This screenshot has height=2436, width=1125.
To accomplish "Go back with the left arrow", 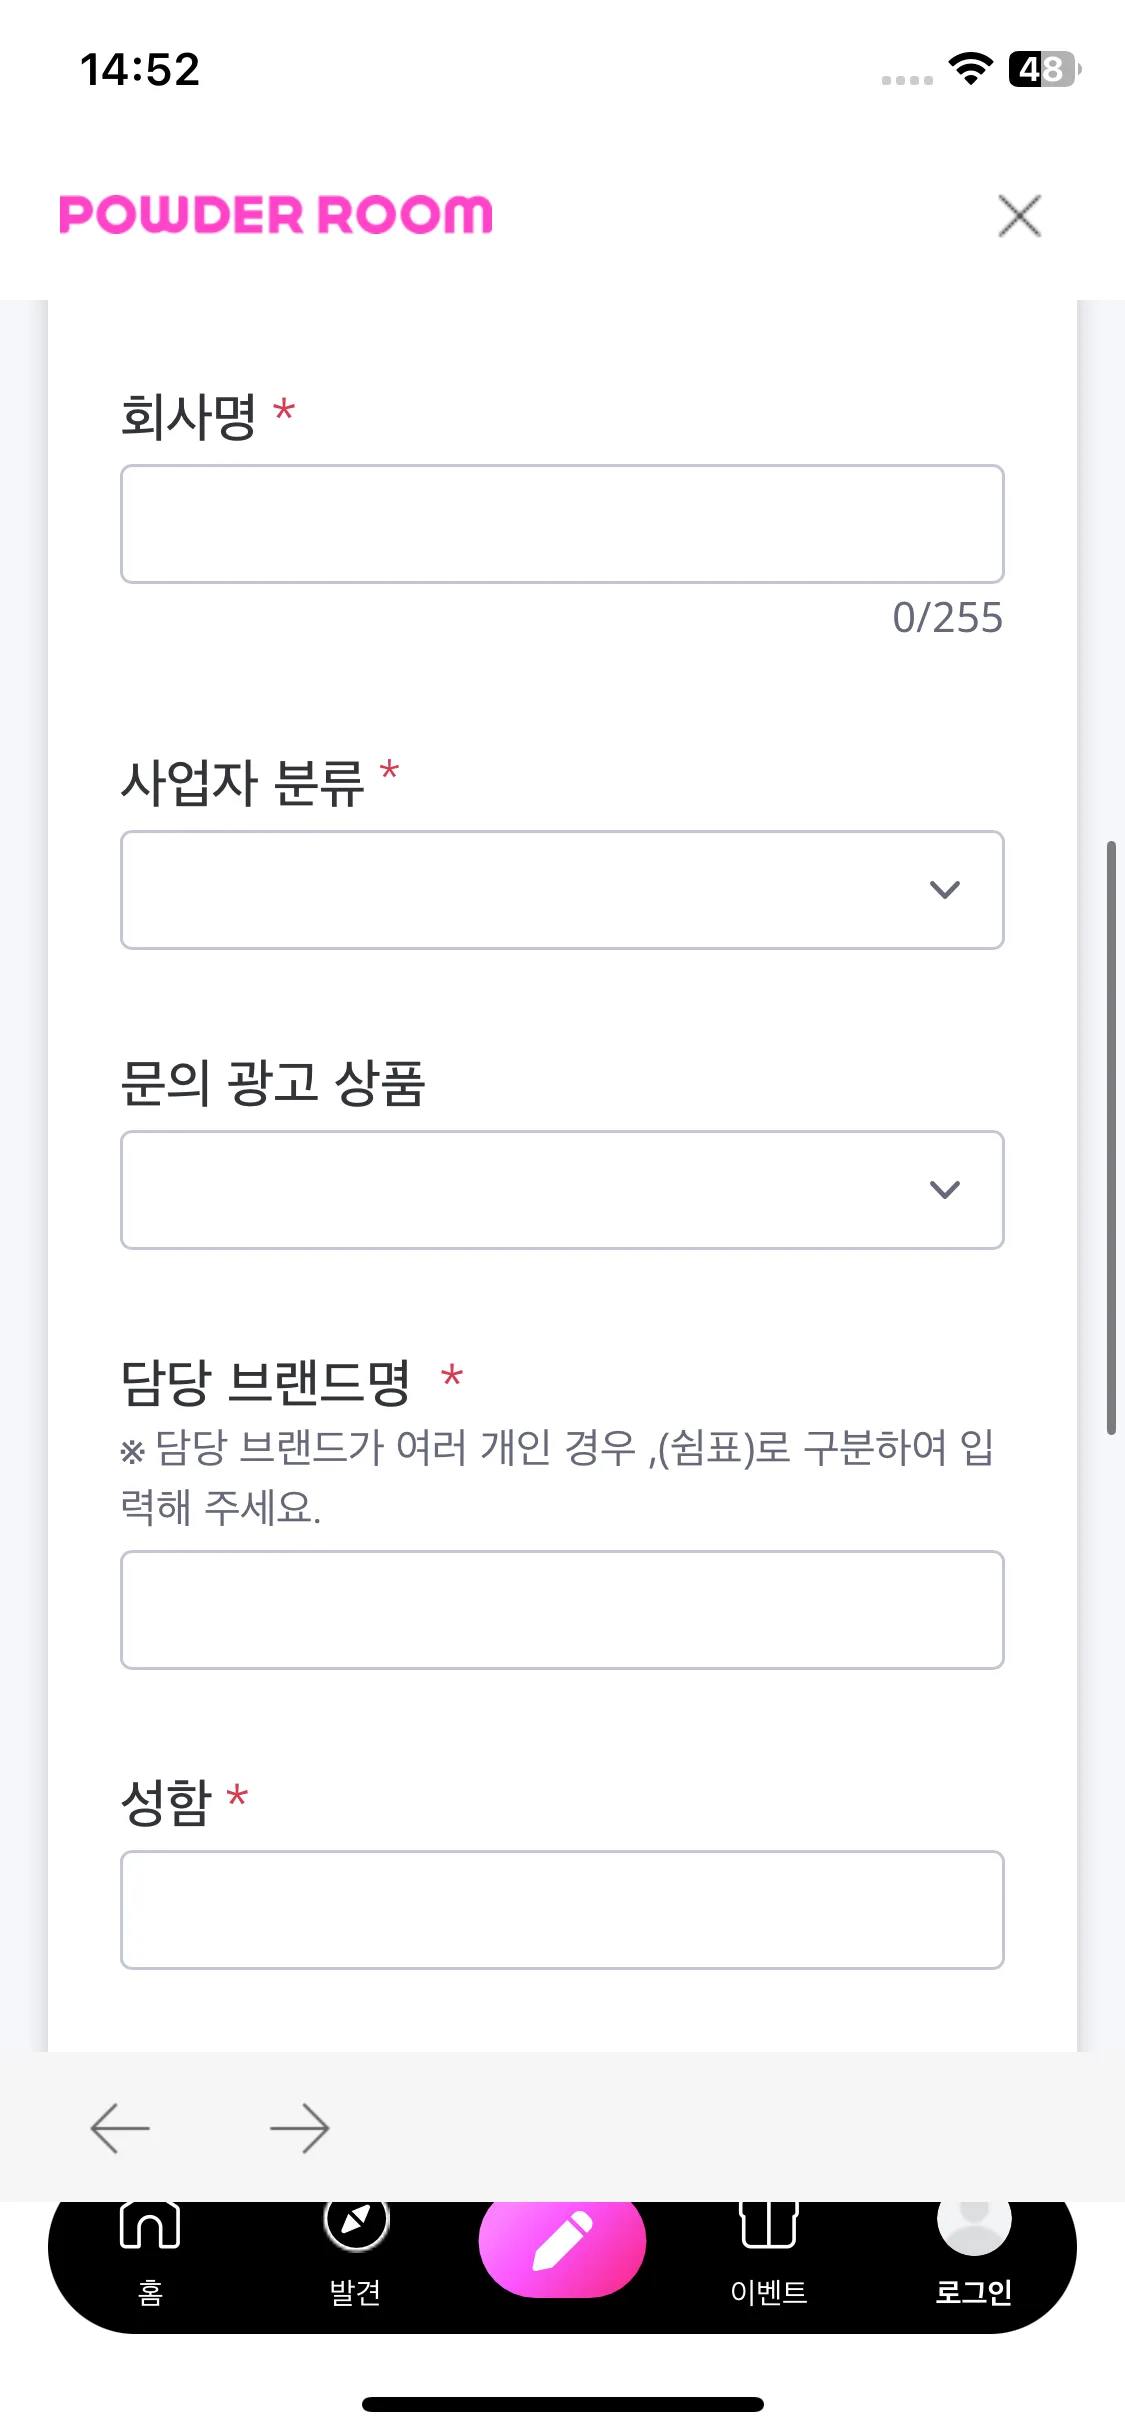I will (120, 2127).
